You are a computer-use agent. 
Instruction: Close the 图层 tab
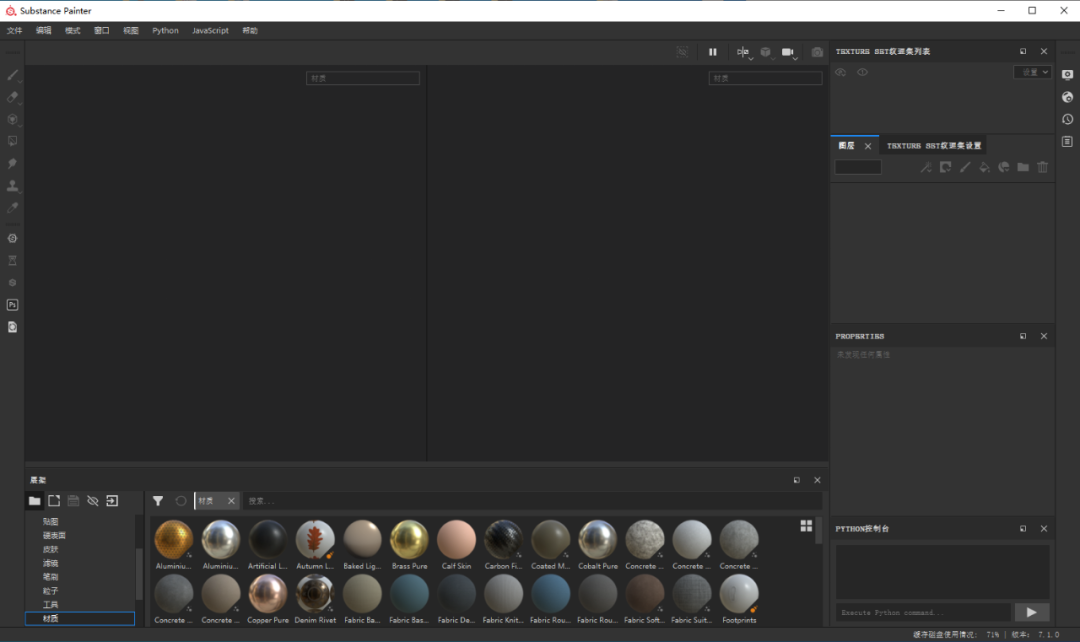[868, 146]
